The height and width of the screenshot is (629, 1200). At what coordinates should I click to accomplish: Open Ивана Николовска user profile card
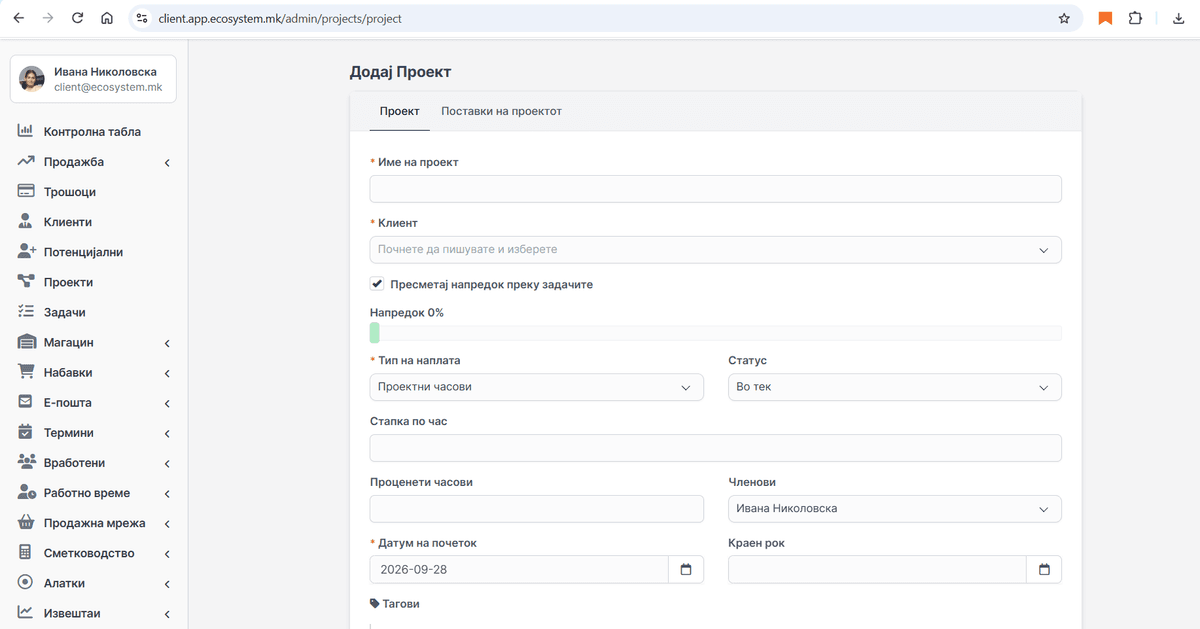pyautogui.click(x=93, y=79)
